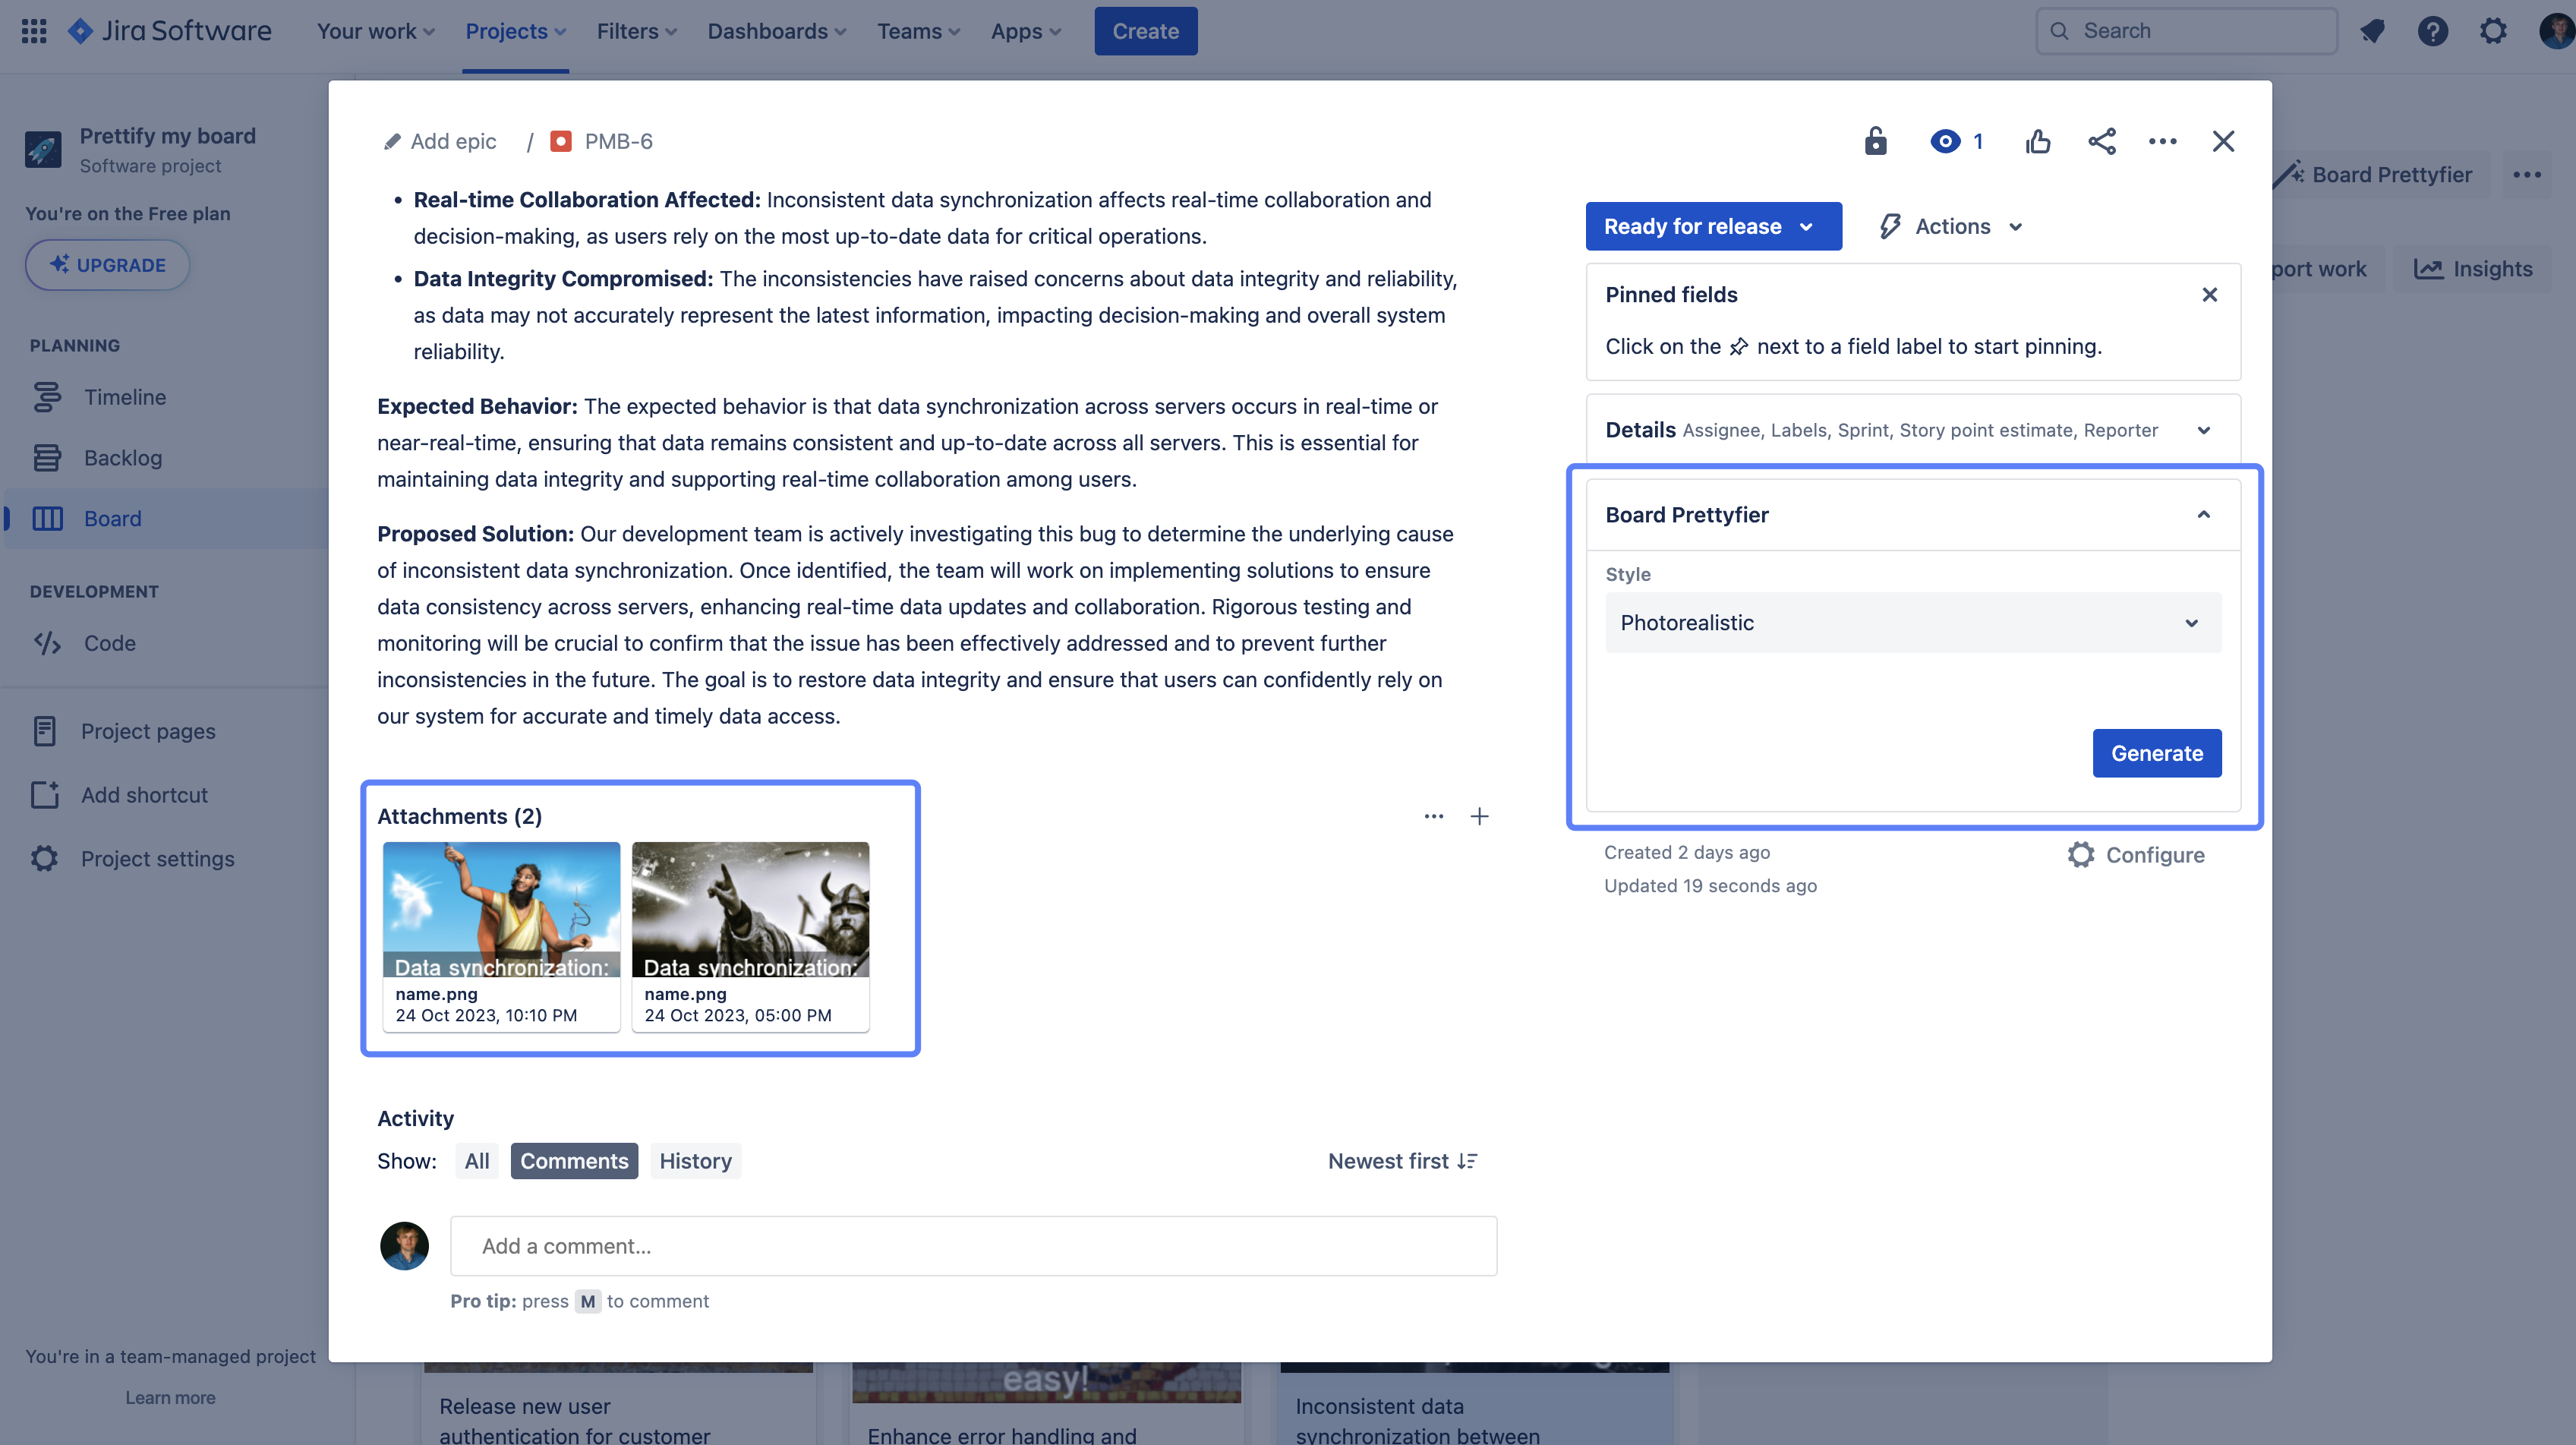Click the share issue icon
This screenshot has width=2576, height=1445.
[2101, 141]
